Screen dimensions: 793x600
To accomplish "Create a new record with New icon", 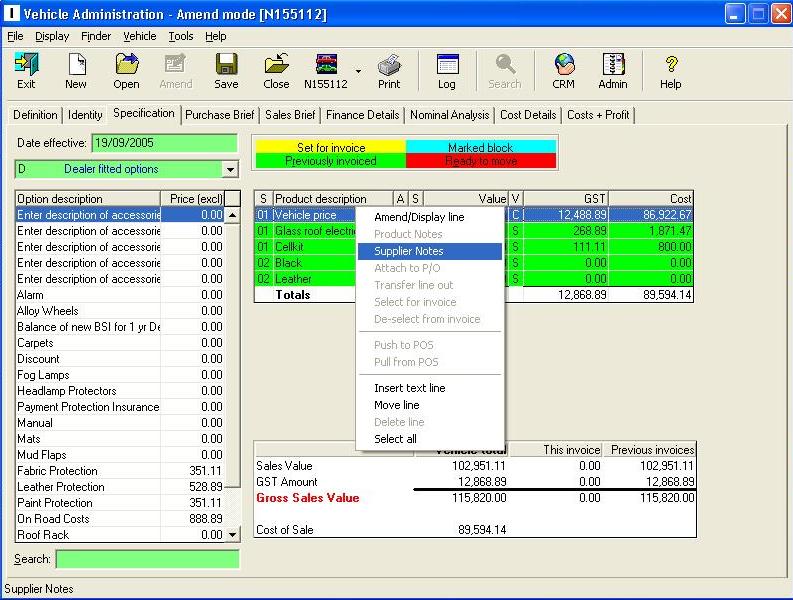I will coord(76,70).
